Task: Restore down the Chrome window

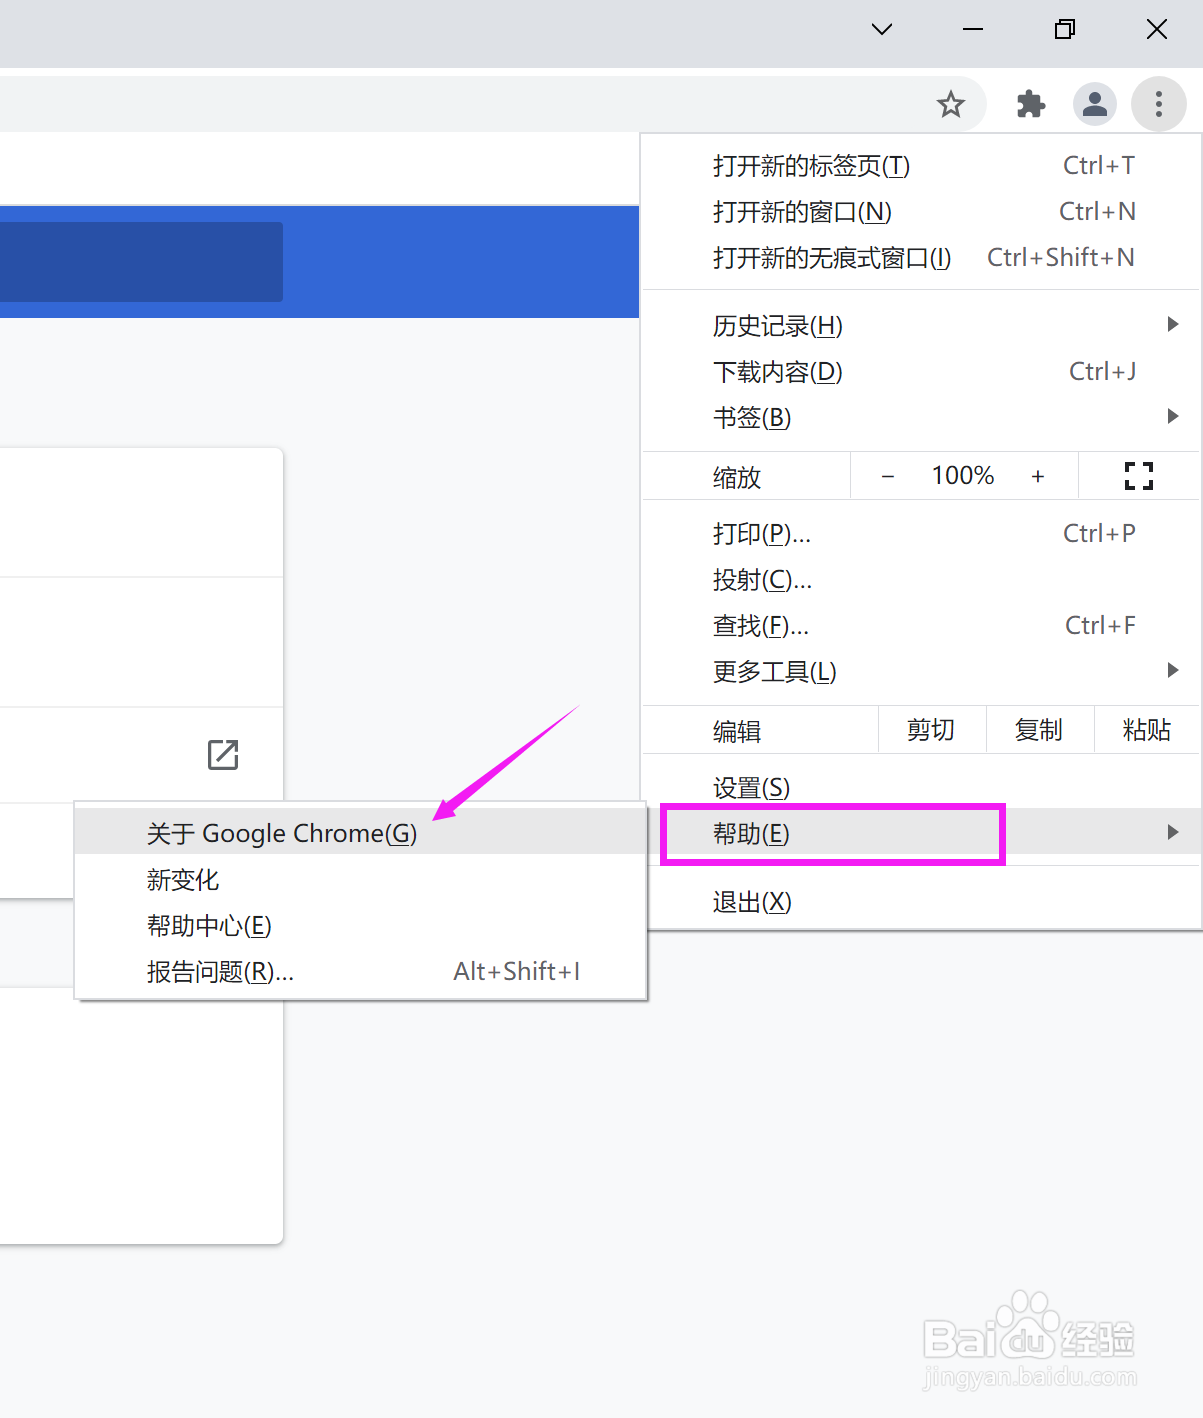Action: (x=1065, y=30)
